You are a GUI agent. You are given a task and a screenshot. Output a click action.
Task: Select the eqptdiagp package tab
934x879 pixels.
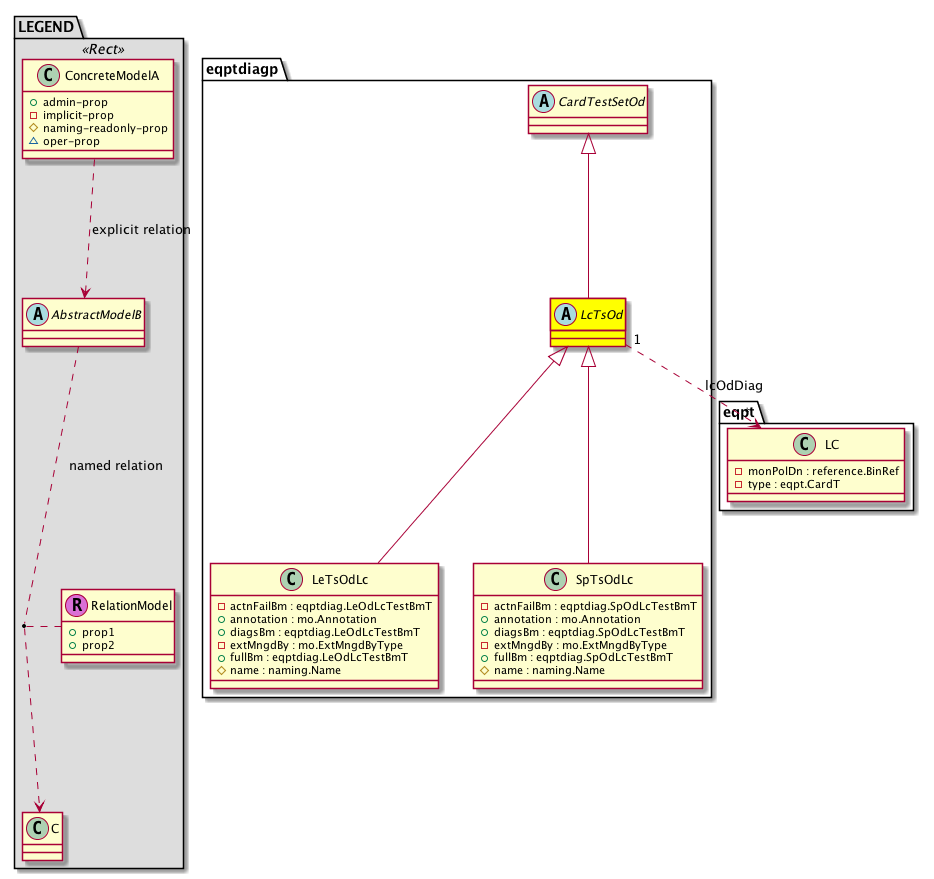coord(245,69)
